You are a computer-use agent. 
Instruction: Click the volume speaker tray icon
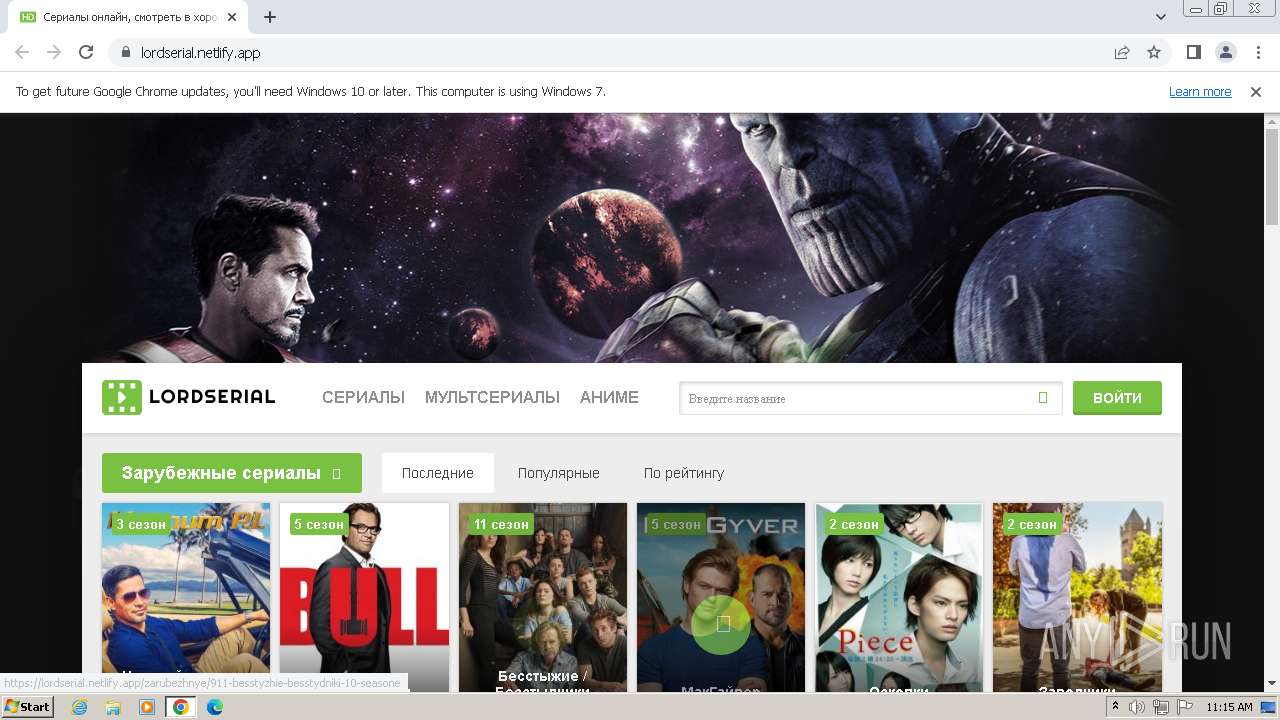(1137, 707)
